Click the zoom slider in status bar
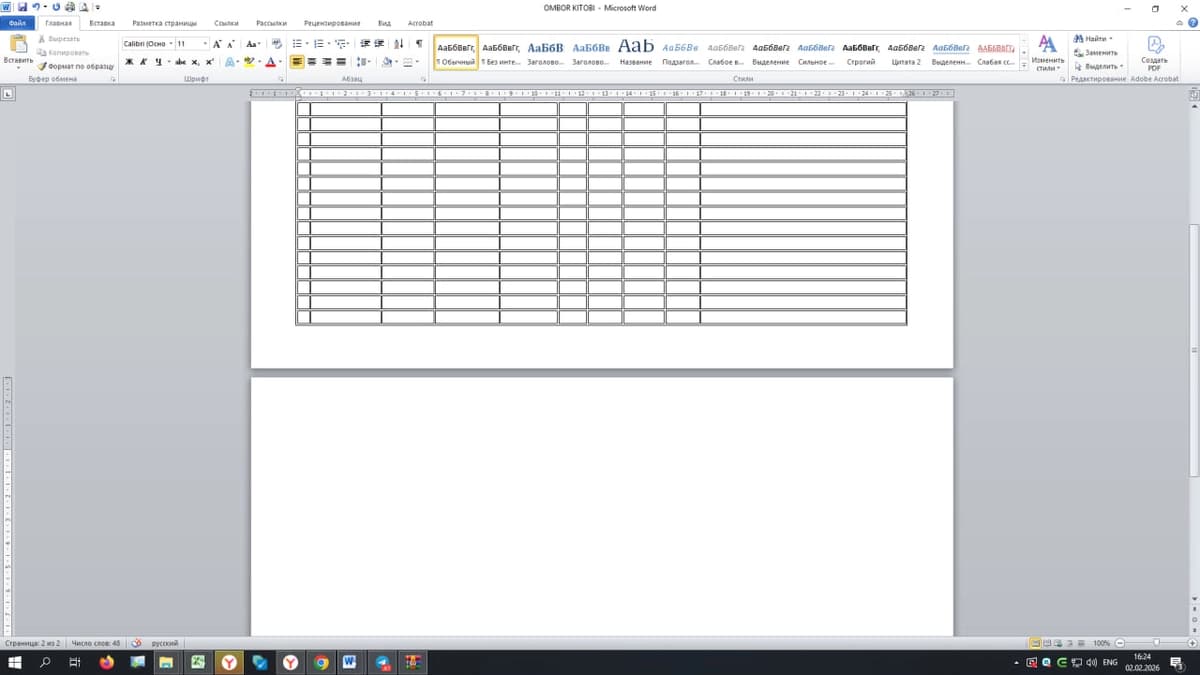The width and height of the screenshot is (1200, 675). click(x=1156, y=643)
